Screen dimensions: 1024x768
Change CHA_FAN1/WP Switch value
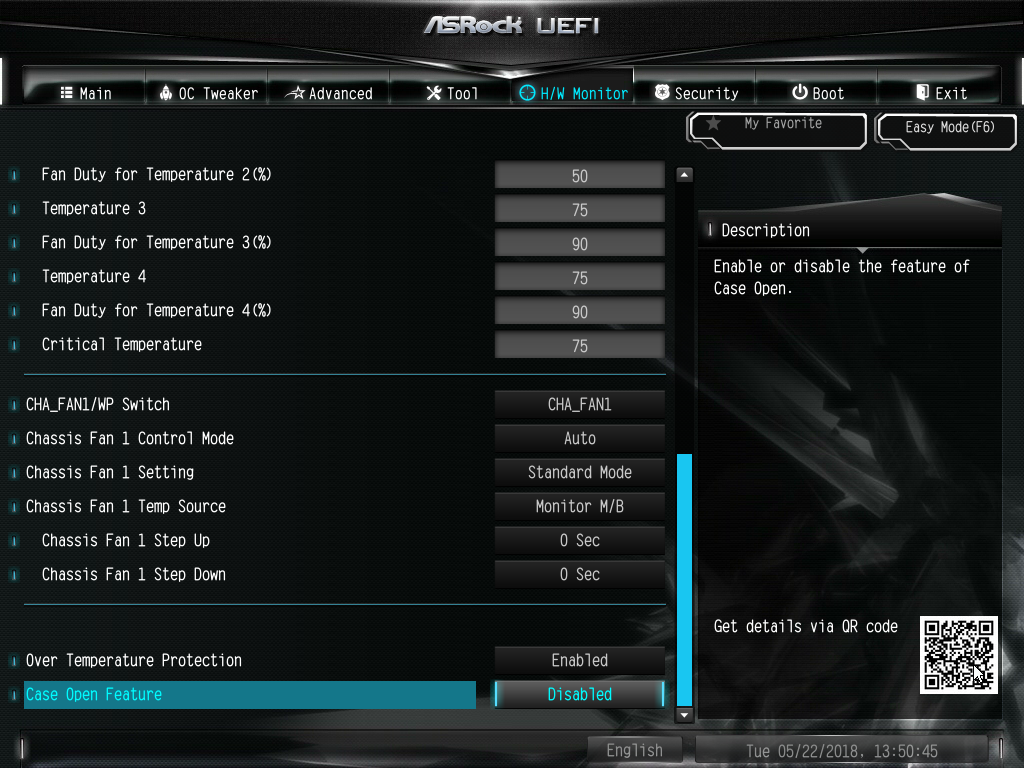(x=579, y=404)
